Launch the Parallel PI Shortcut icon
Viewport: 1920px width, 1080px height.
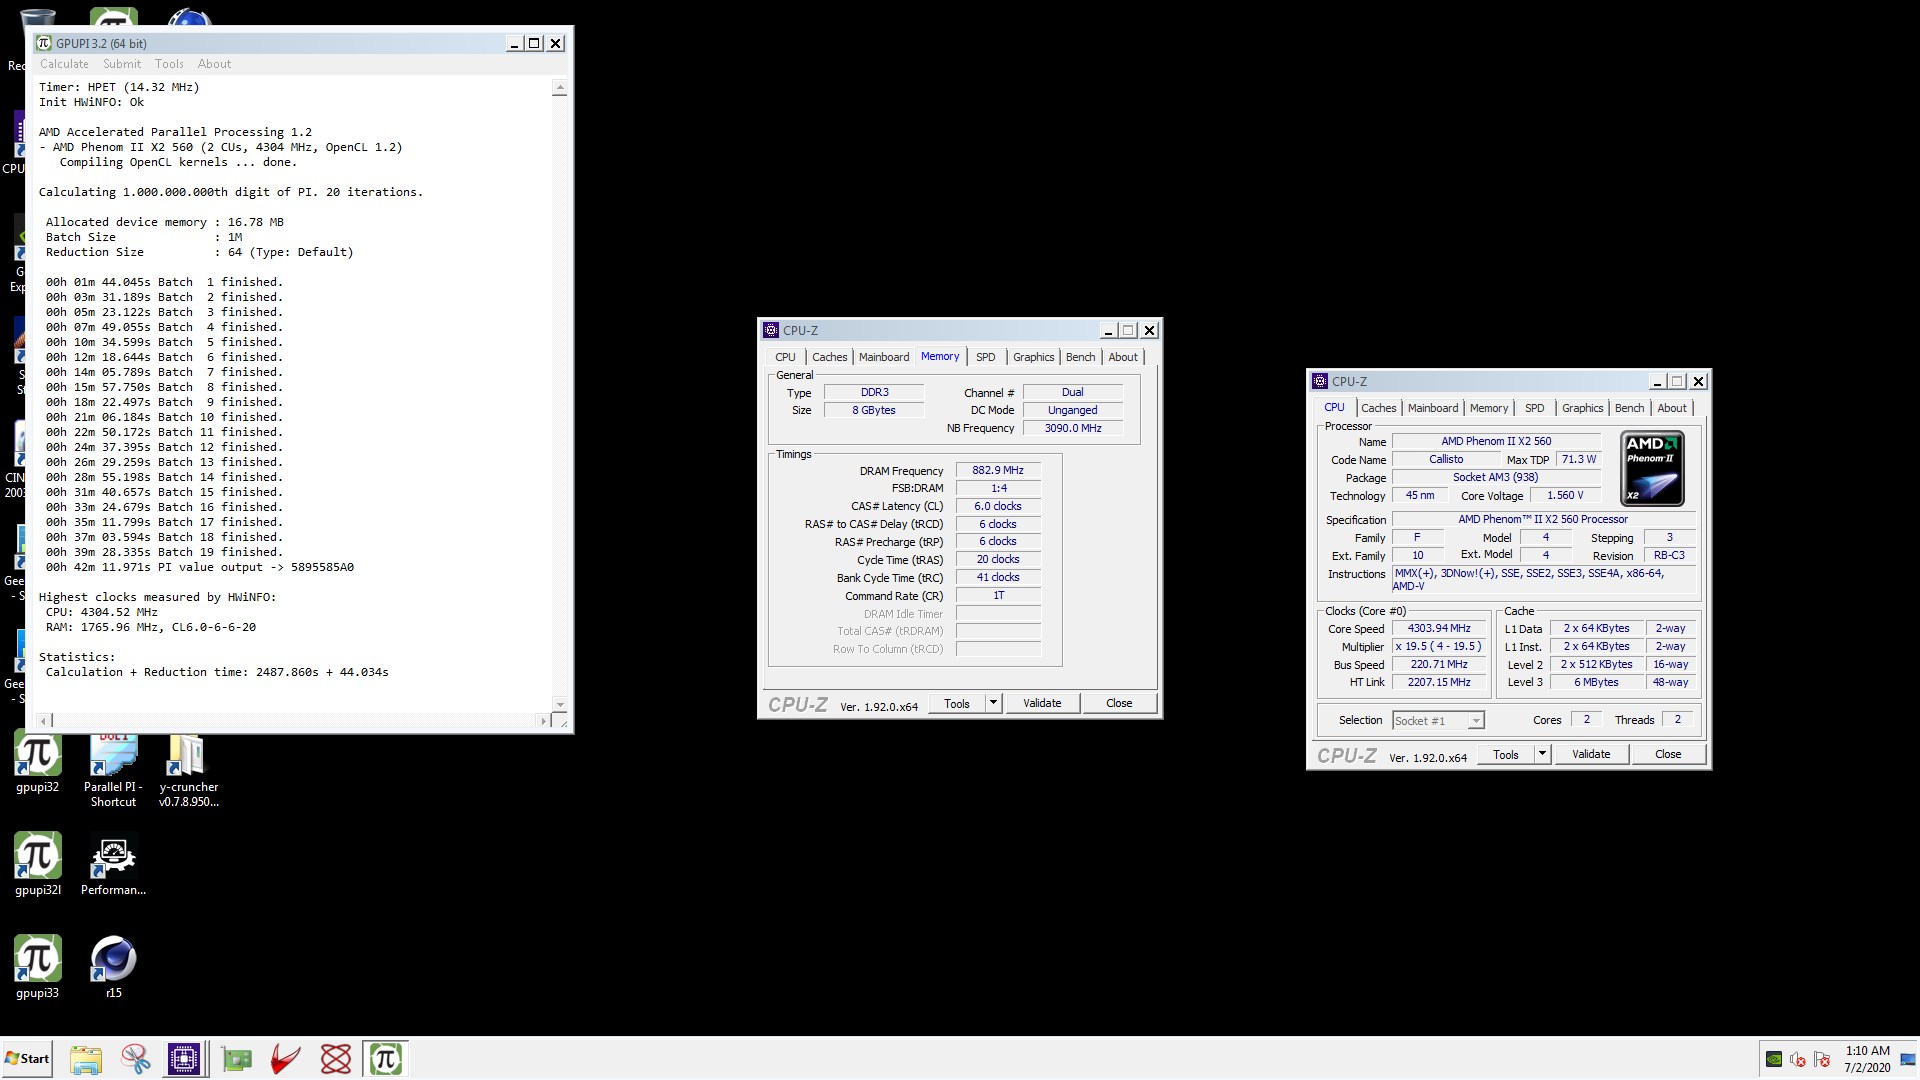[x=113, y=770]
